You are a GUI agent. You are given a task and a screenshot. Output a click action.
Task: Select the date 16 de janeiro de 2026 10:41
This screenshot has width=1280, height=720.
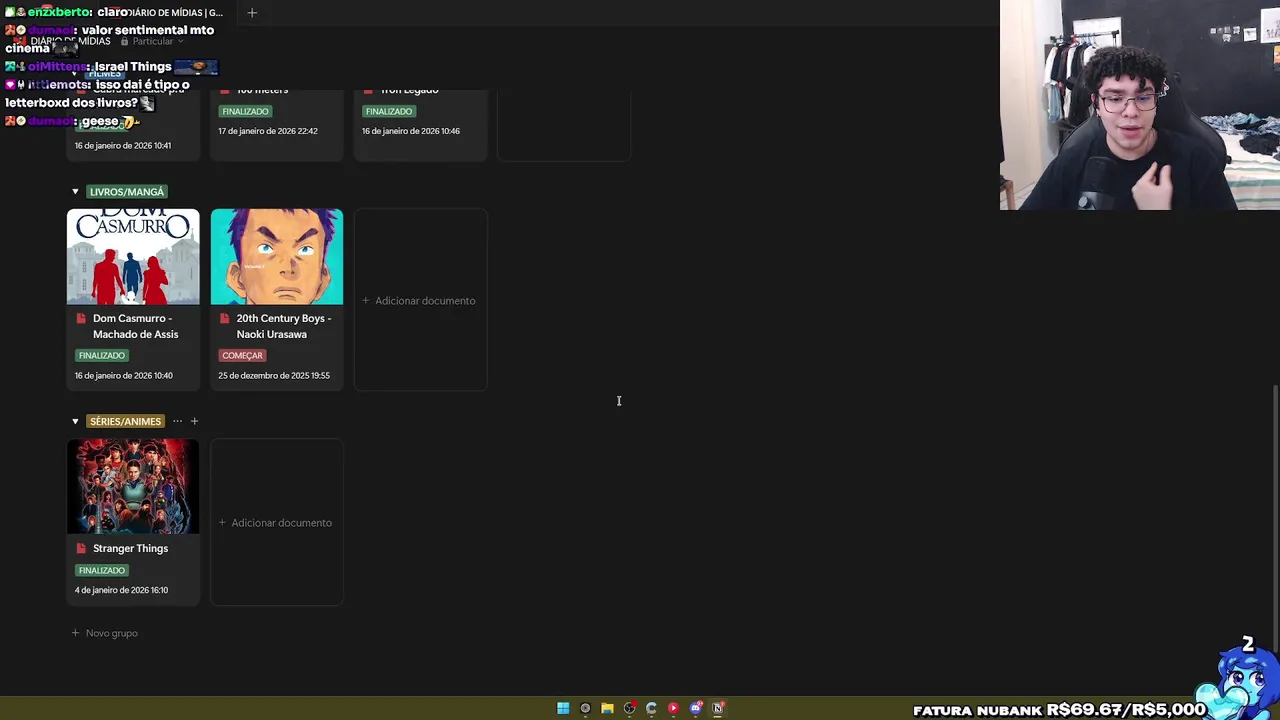point(123,145)
